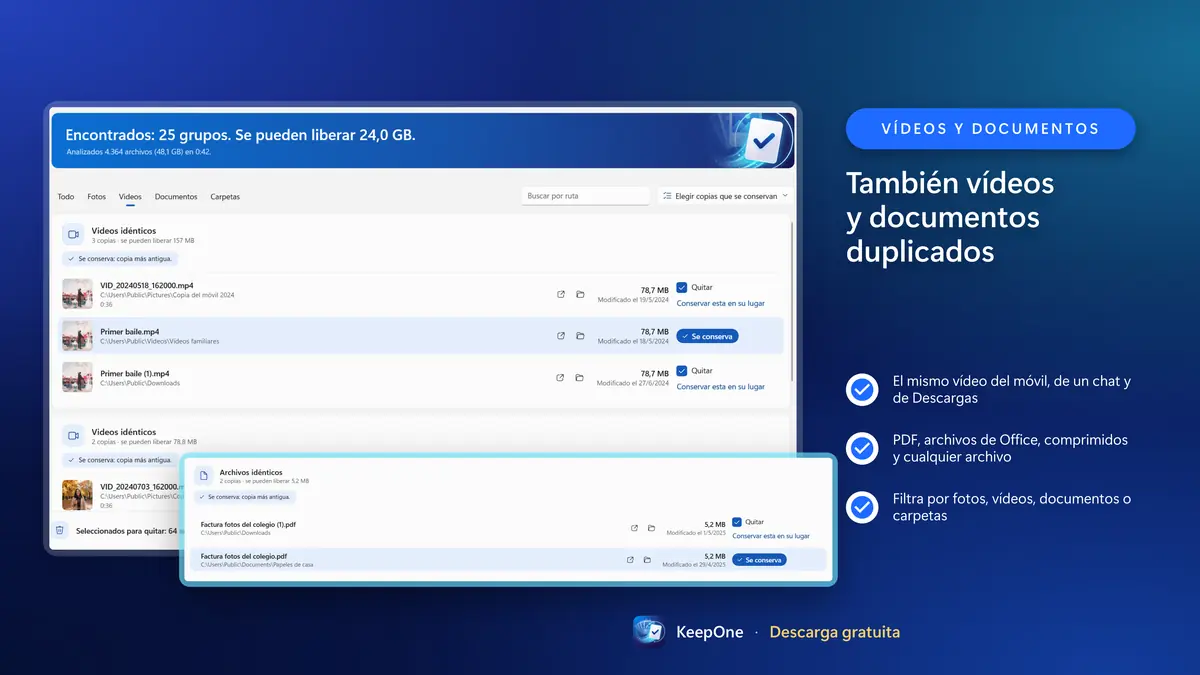
Task: Select the Vídeos tab
Action: click(130, 197)
